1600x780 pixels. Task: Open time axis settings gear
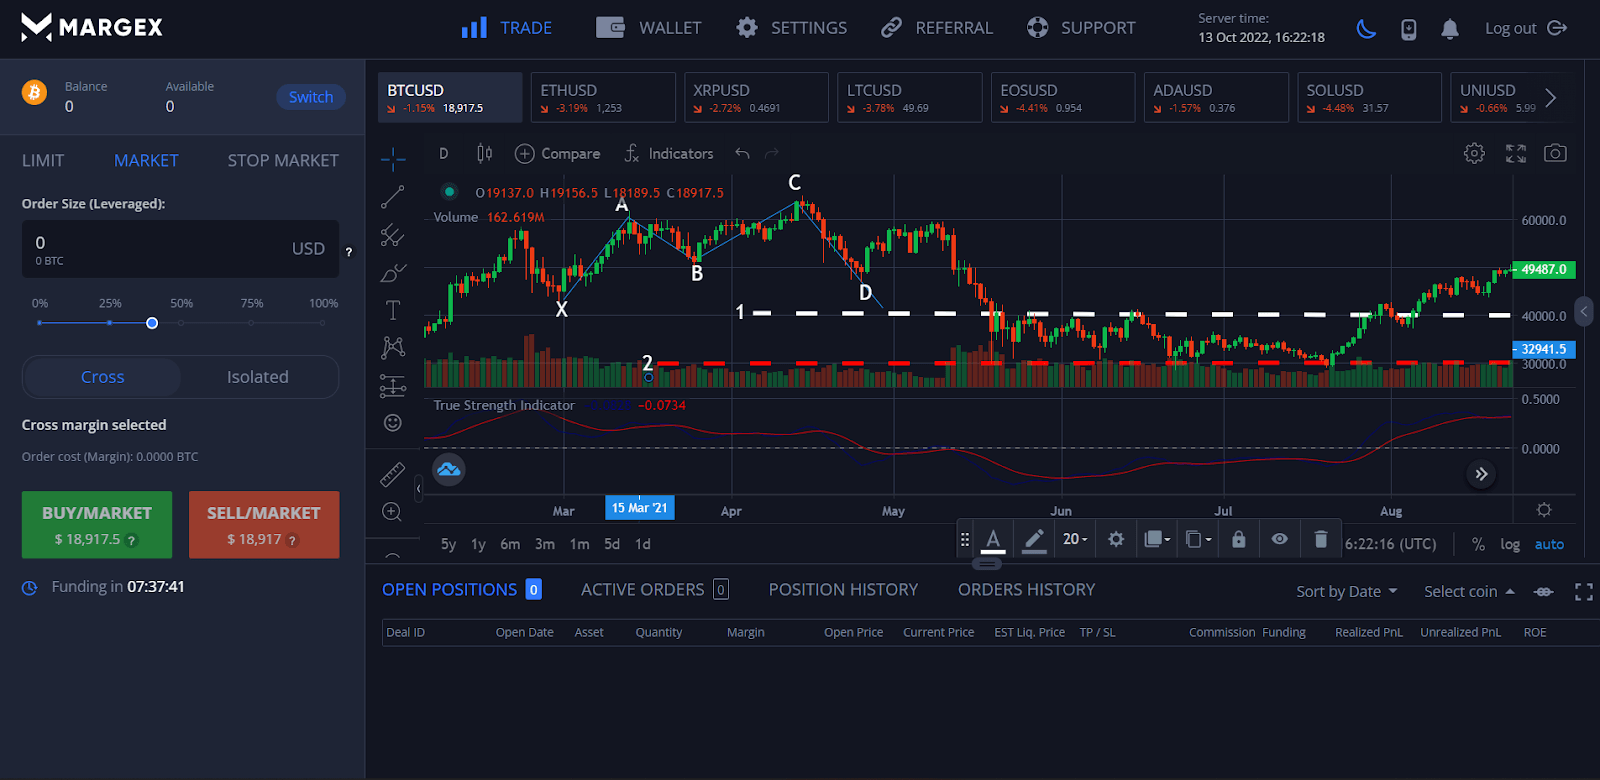[1544, 510]
